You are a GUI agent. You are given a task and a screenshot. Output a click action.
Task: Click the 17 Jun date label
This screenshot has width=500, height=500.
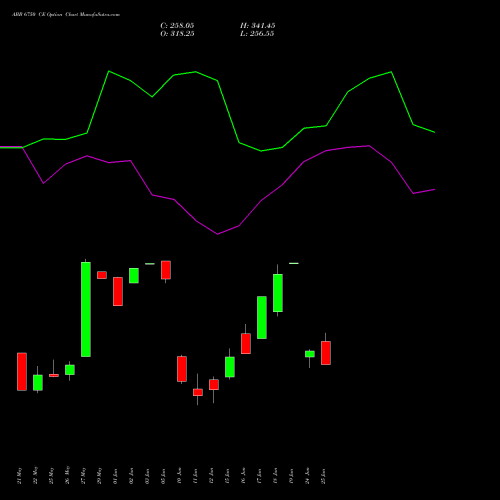point(259,476)
